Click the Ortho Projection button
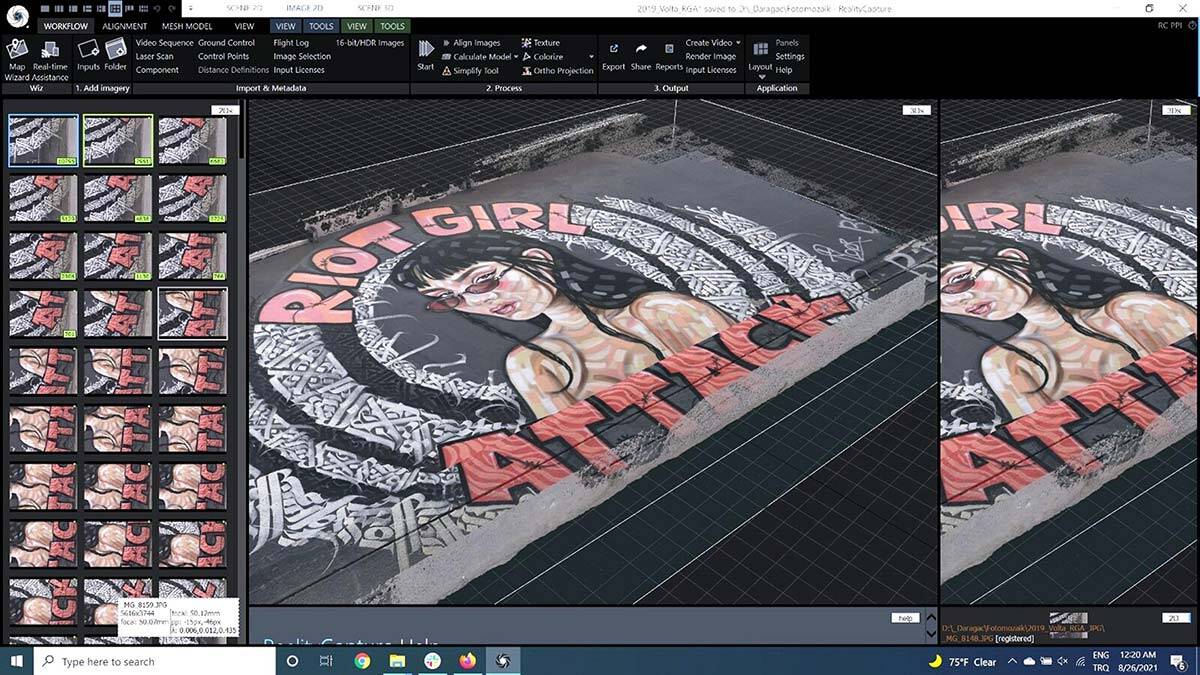Viewport: 1200px width, 675px height. (561, 71)
